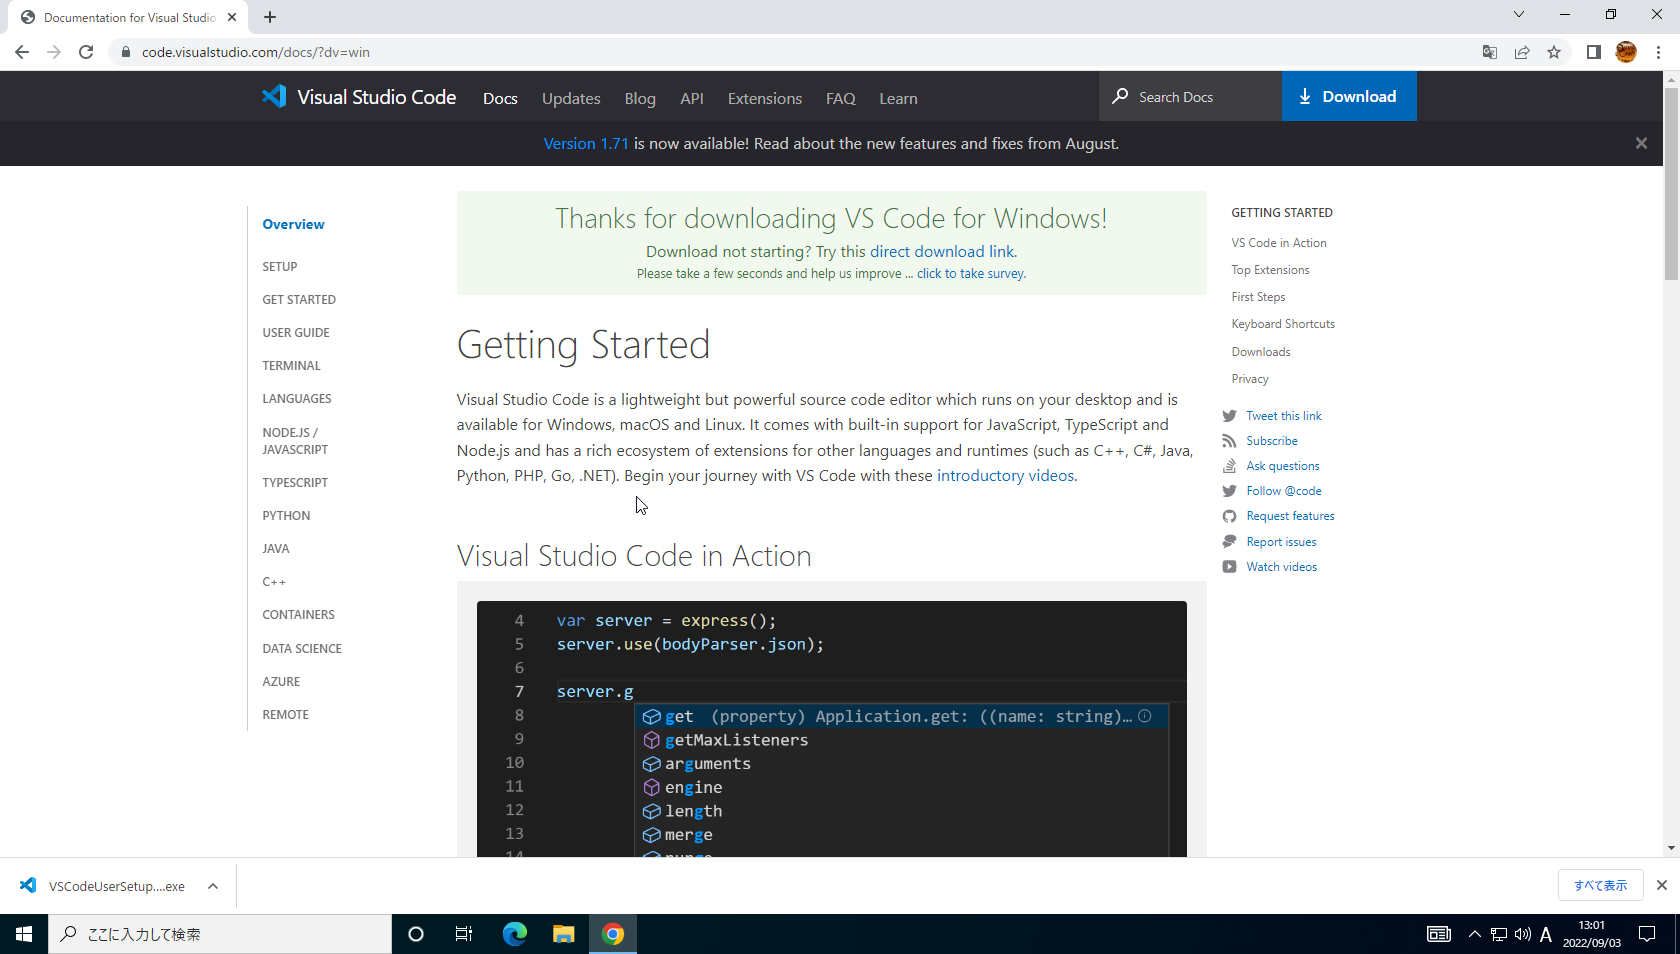The height and width of the screenshot is (954, 1680).
Task: Open the Updates navigation item
Action: [571, 98]
